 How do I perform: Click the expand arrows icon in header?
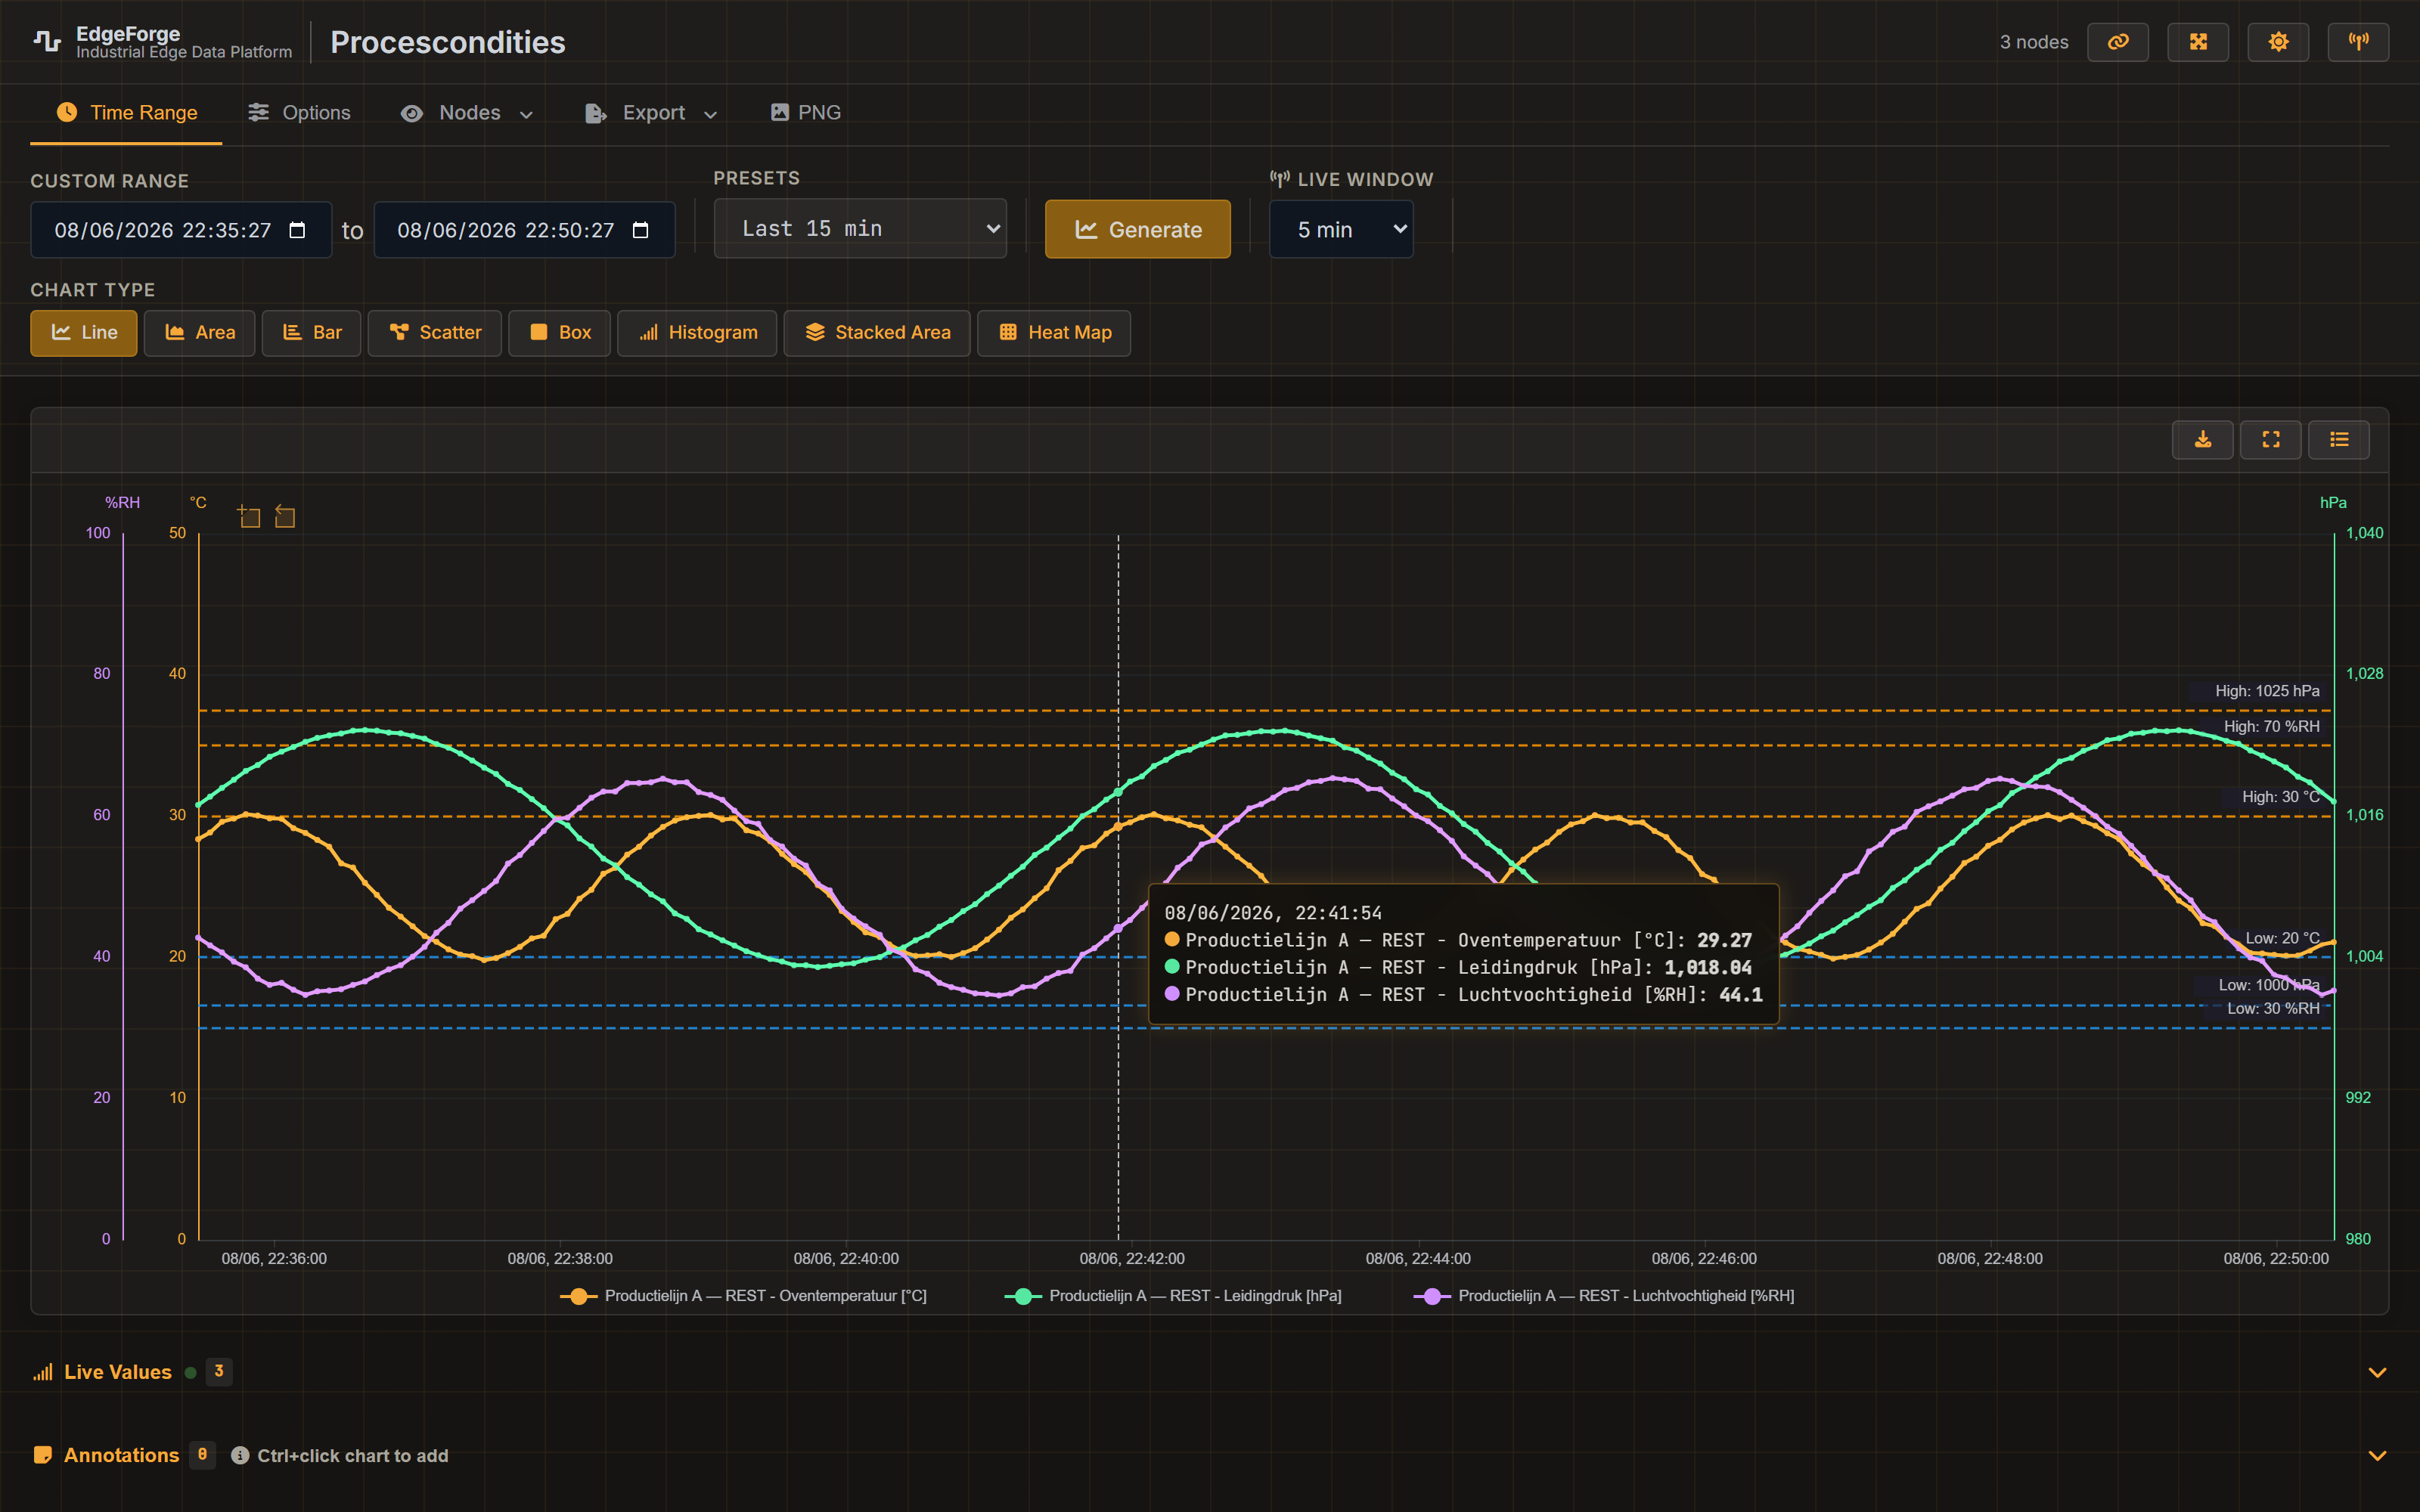click(x=2197, y=42)
